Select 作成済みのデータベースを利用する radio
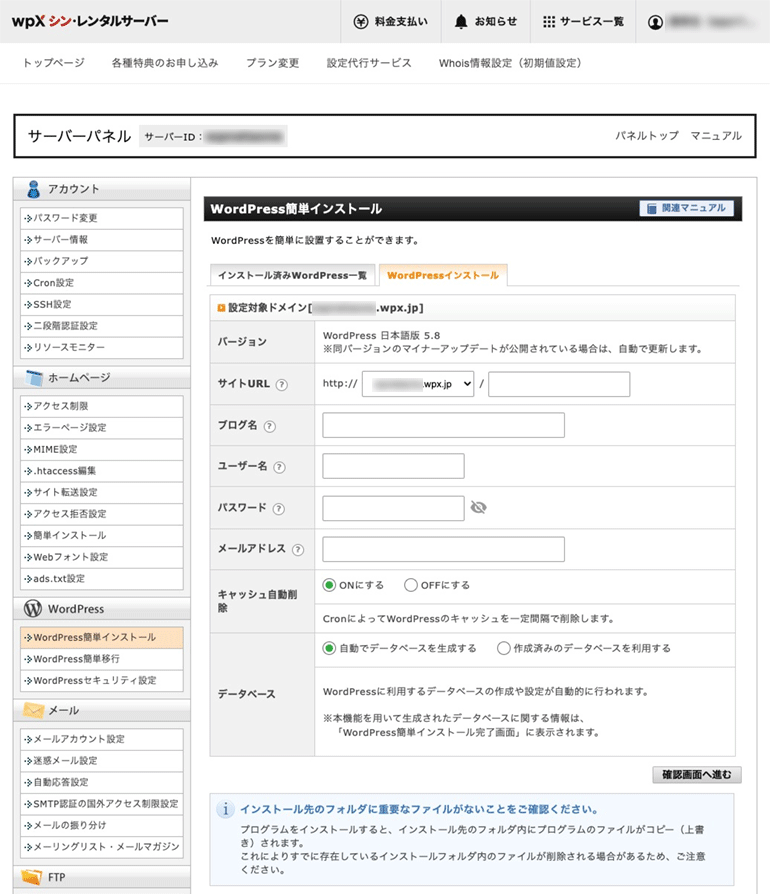The width and height of the screenshot is (770, 894). point(503,648)
